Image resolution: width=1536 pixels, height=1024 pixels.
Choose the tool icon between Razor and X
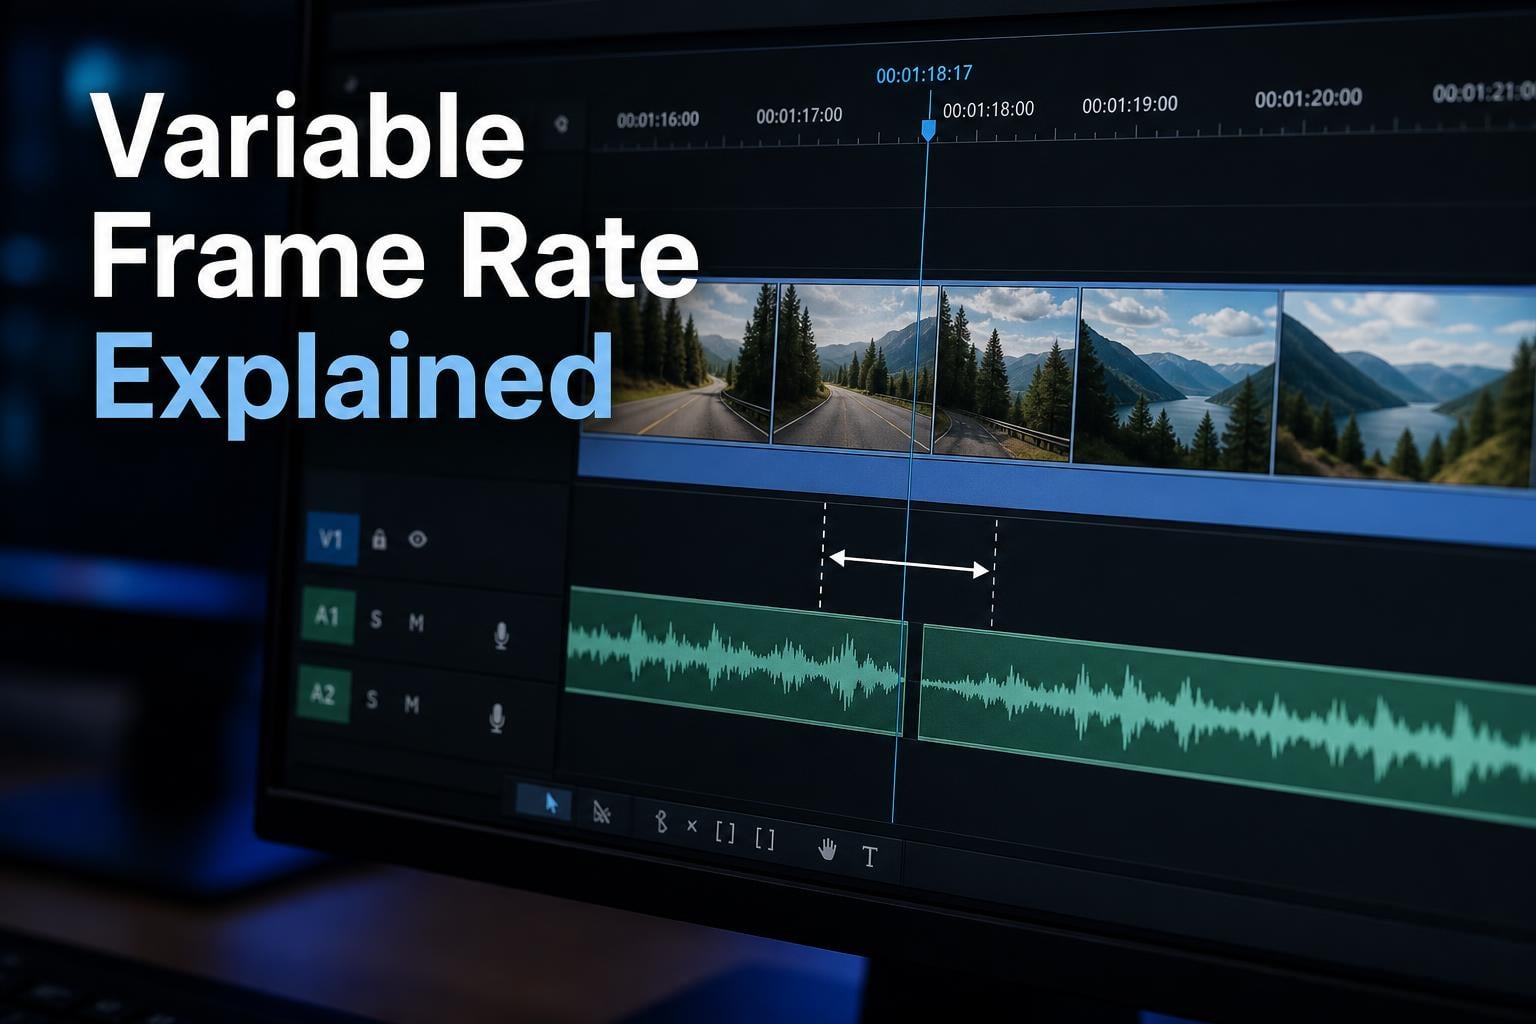coord(660,821)
